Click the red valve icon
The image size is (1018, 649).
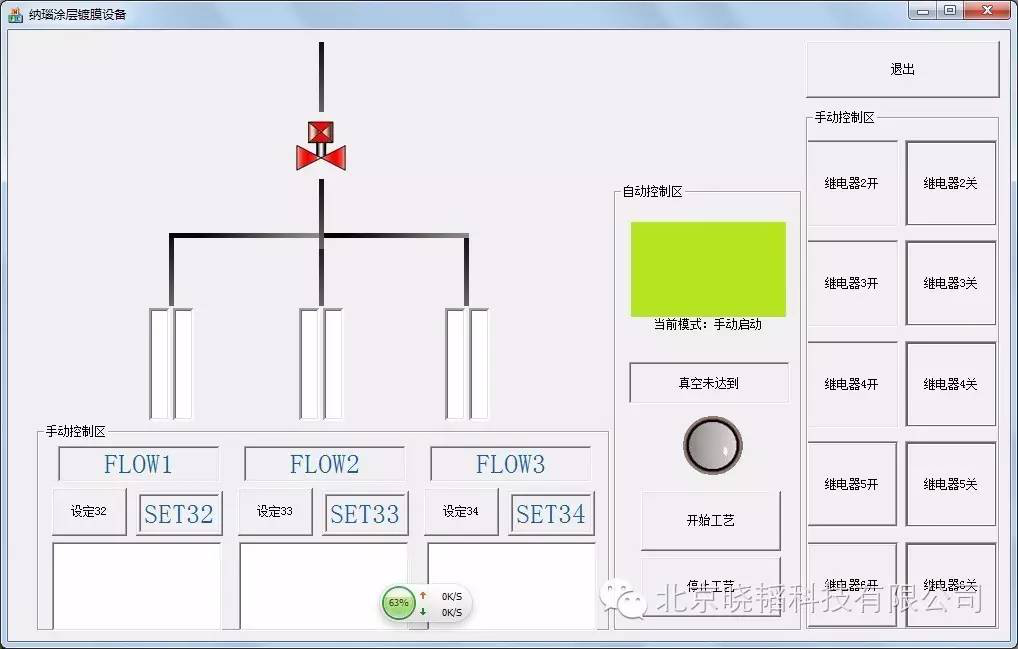point(321,146)
